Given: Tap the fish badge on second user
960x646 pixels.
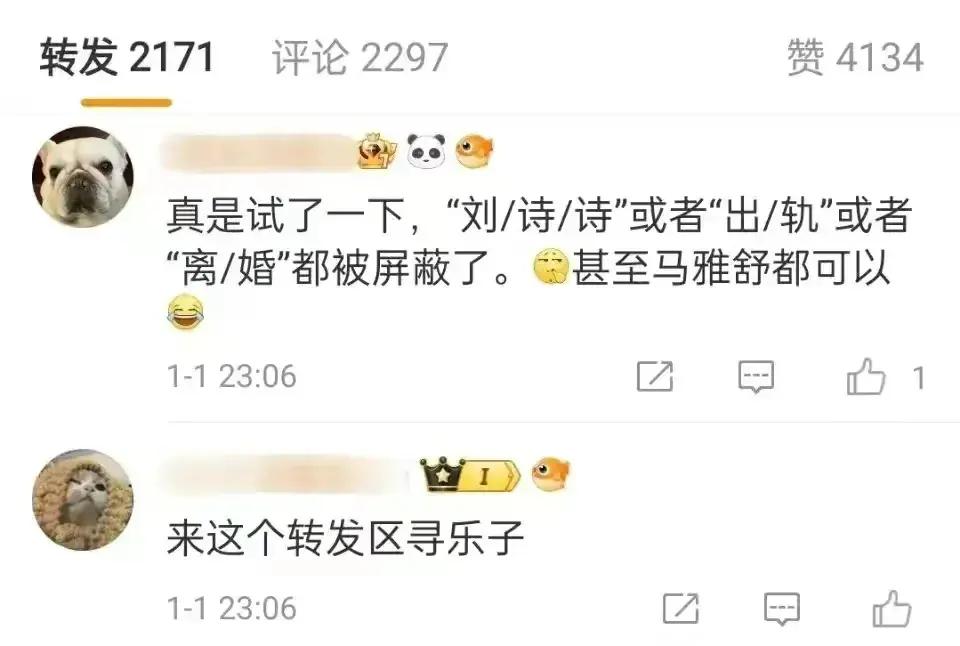Looking at the screenshot, I should [x=550, y=474].
